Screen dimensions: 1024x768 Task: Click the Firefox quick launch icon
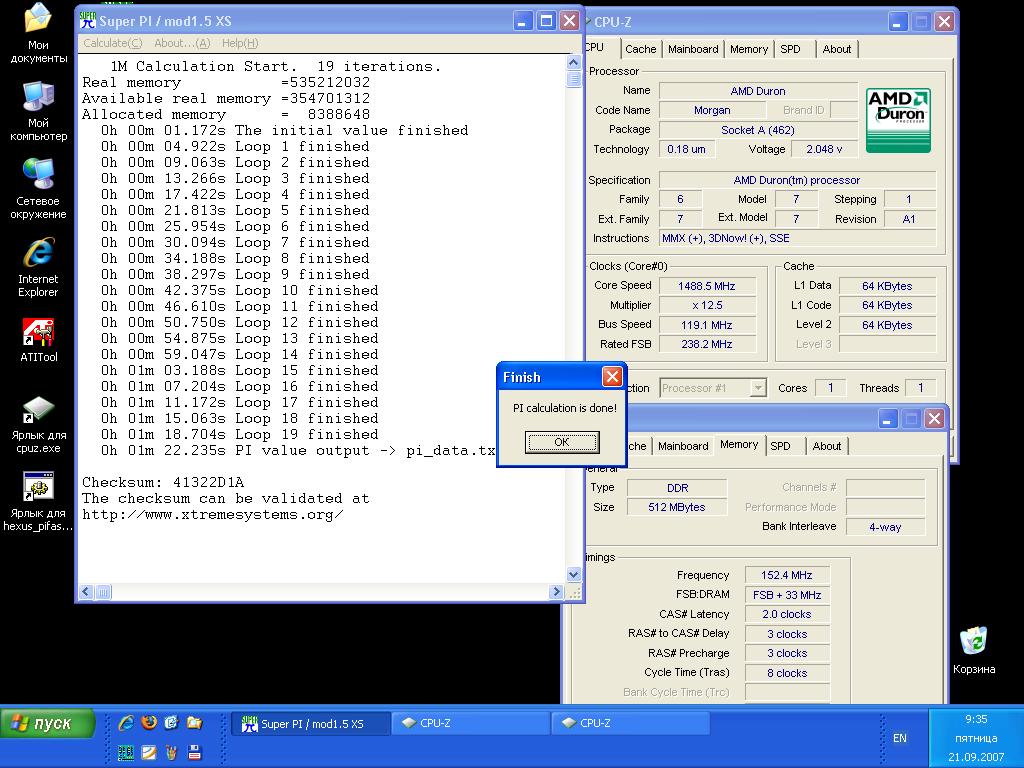pos(150,723)
